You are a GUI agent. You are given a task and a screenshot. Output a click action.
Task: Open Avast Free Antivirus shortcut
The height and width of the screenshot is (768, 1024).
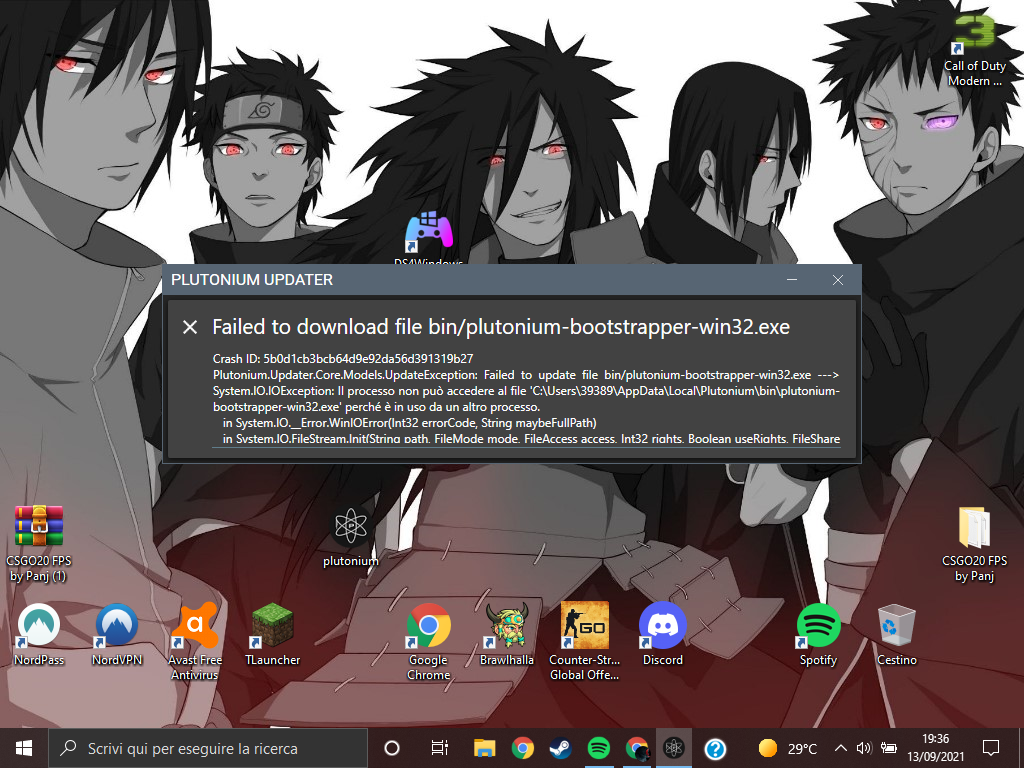[x=195, y=641]
